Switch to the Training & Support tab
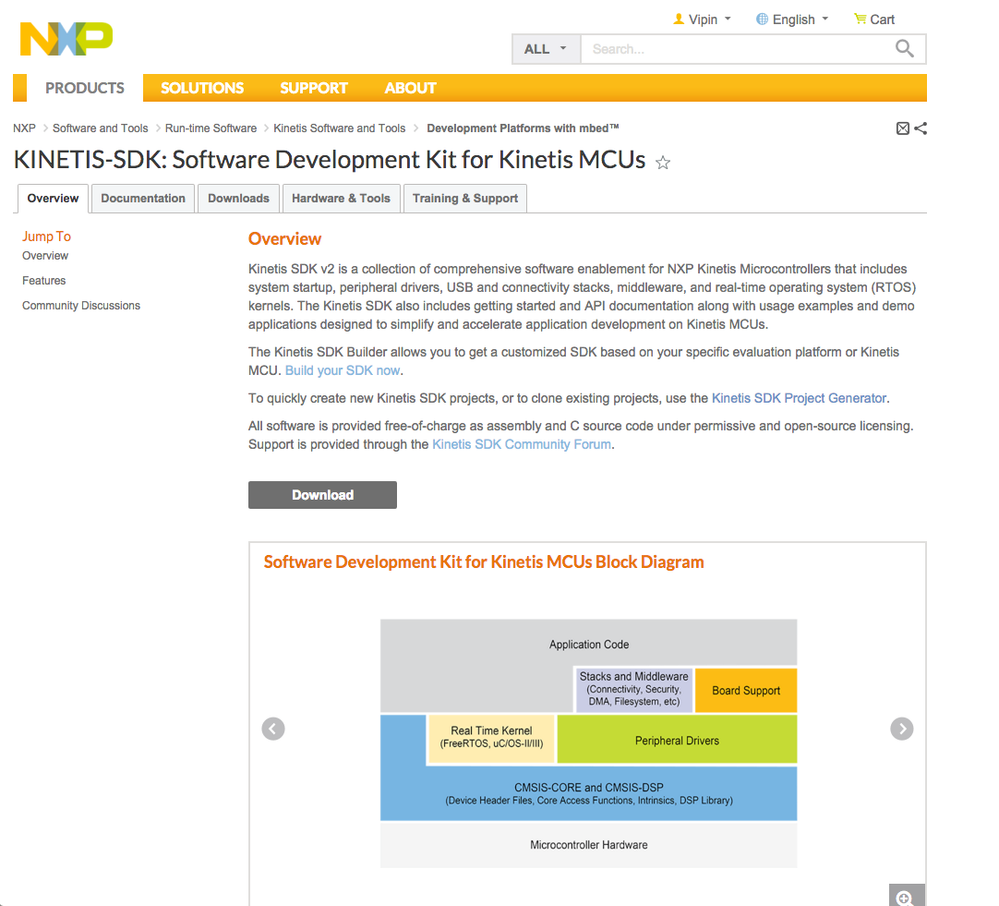This screenshot has height=906, width=999. pyautogui.click(x=465, y=198)
